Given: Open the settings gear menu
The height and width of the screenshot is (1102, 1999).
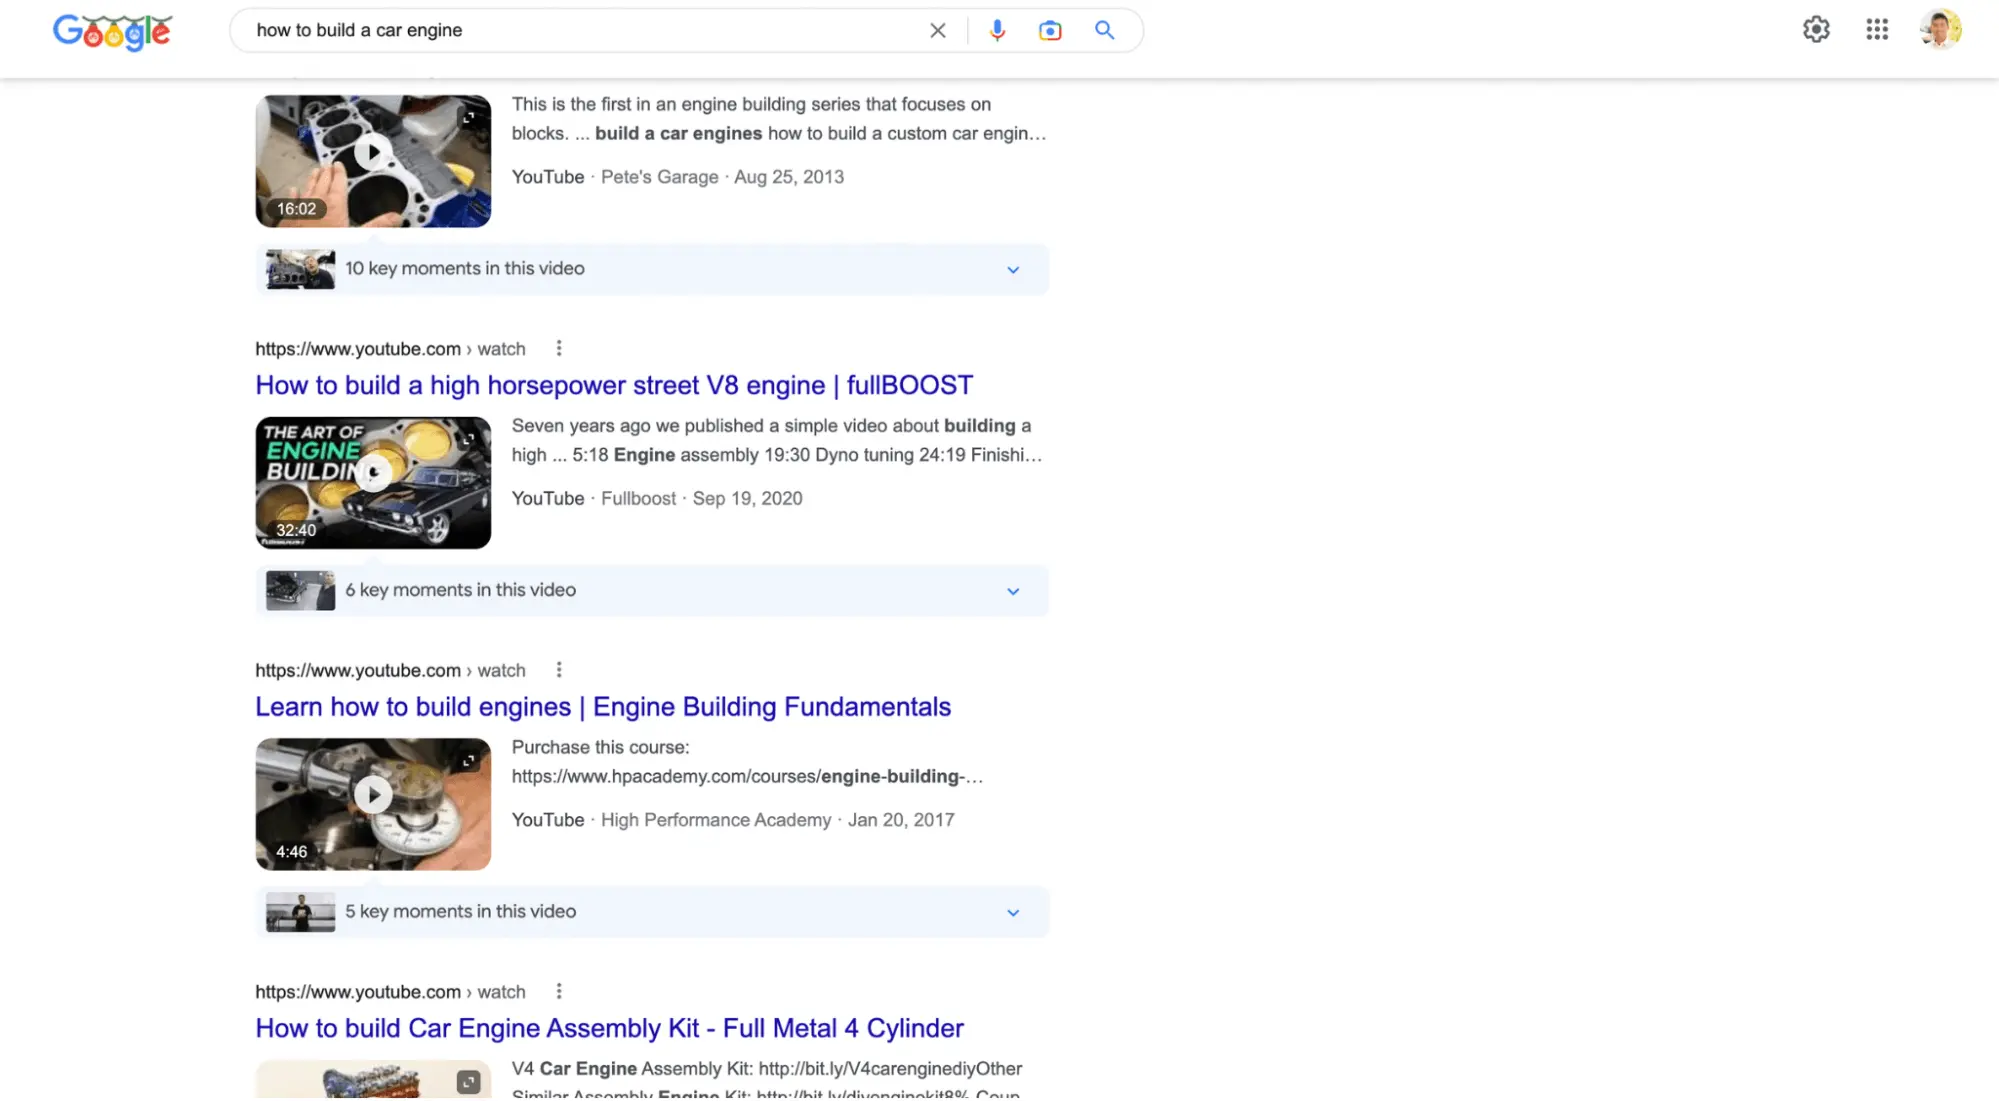Looking at the screenshot, I should pos(1816,30).
